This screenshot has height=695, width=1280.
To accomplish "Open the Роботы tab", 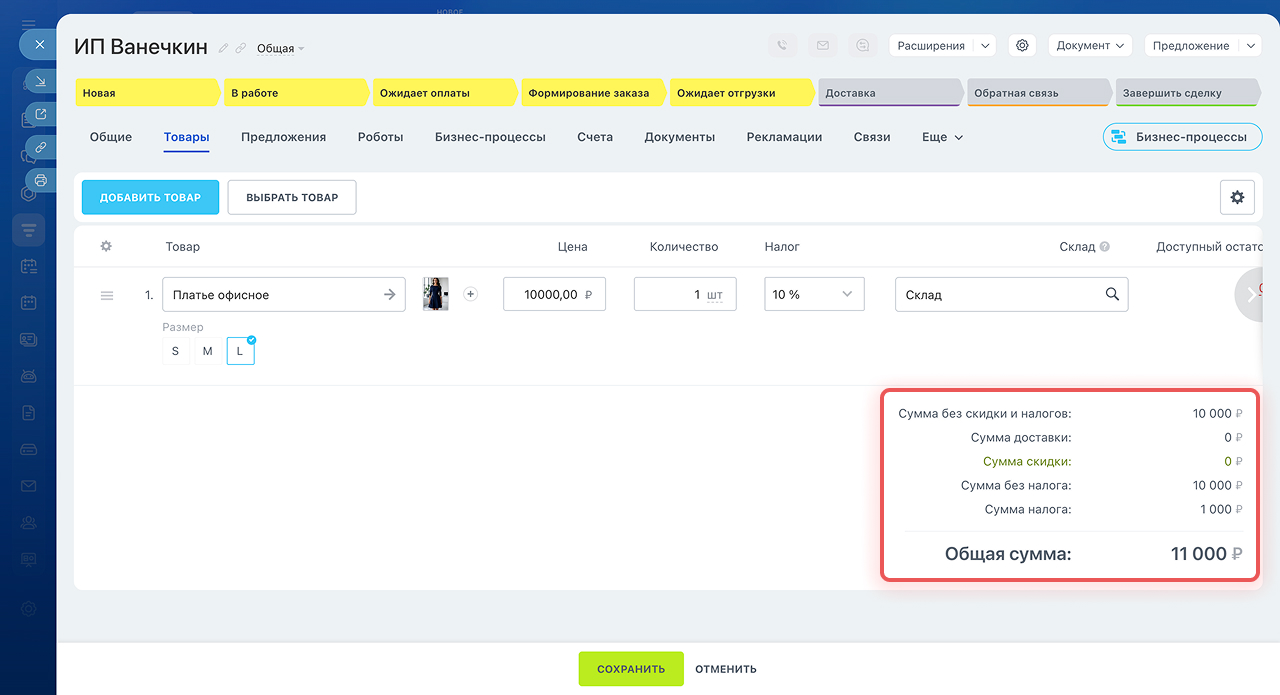I will coord(380,137).
